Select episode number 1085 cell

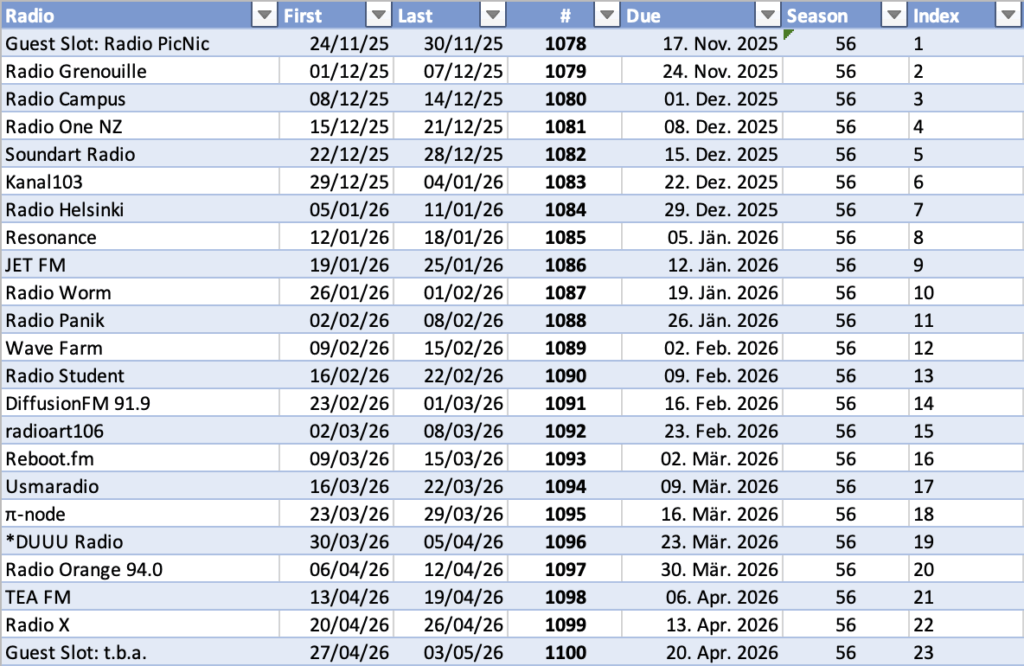(565, 238)
